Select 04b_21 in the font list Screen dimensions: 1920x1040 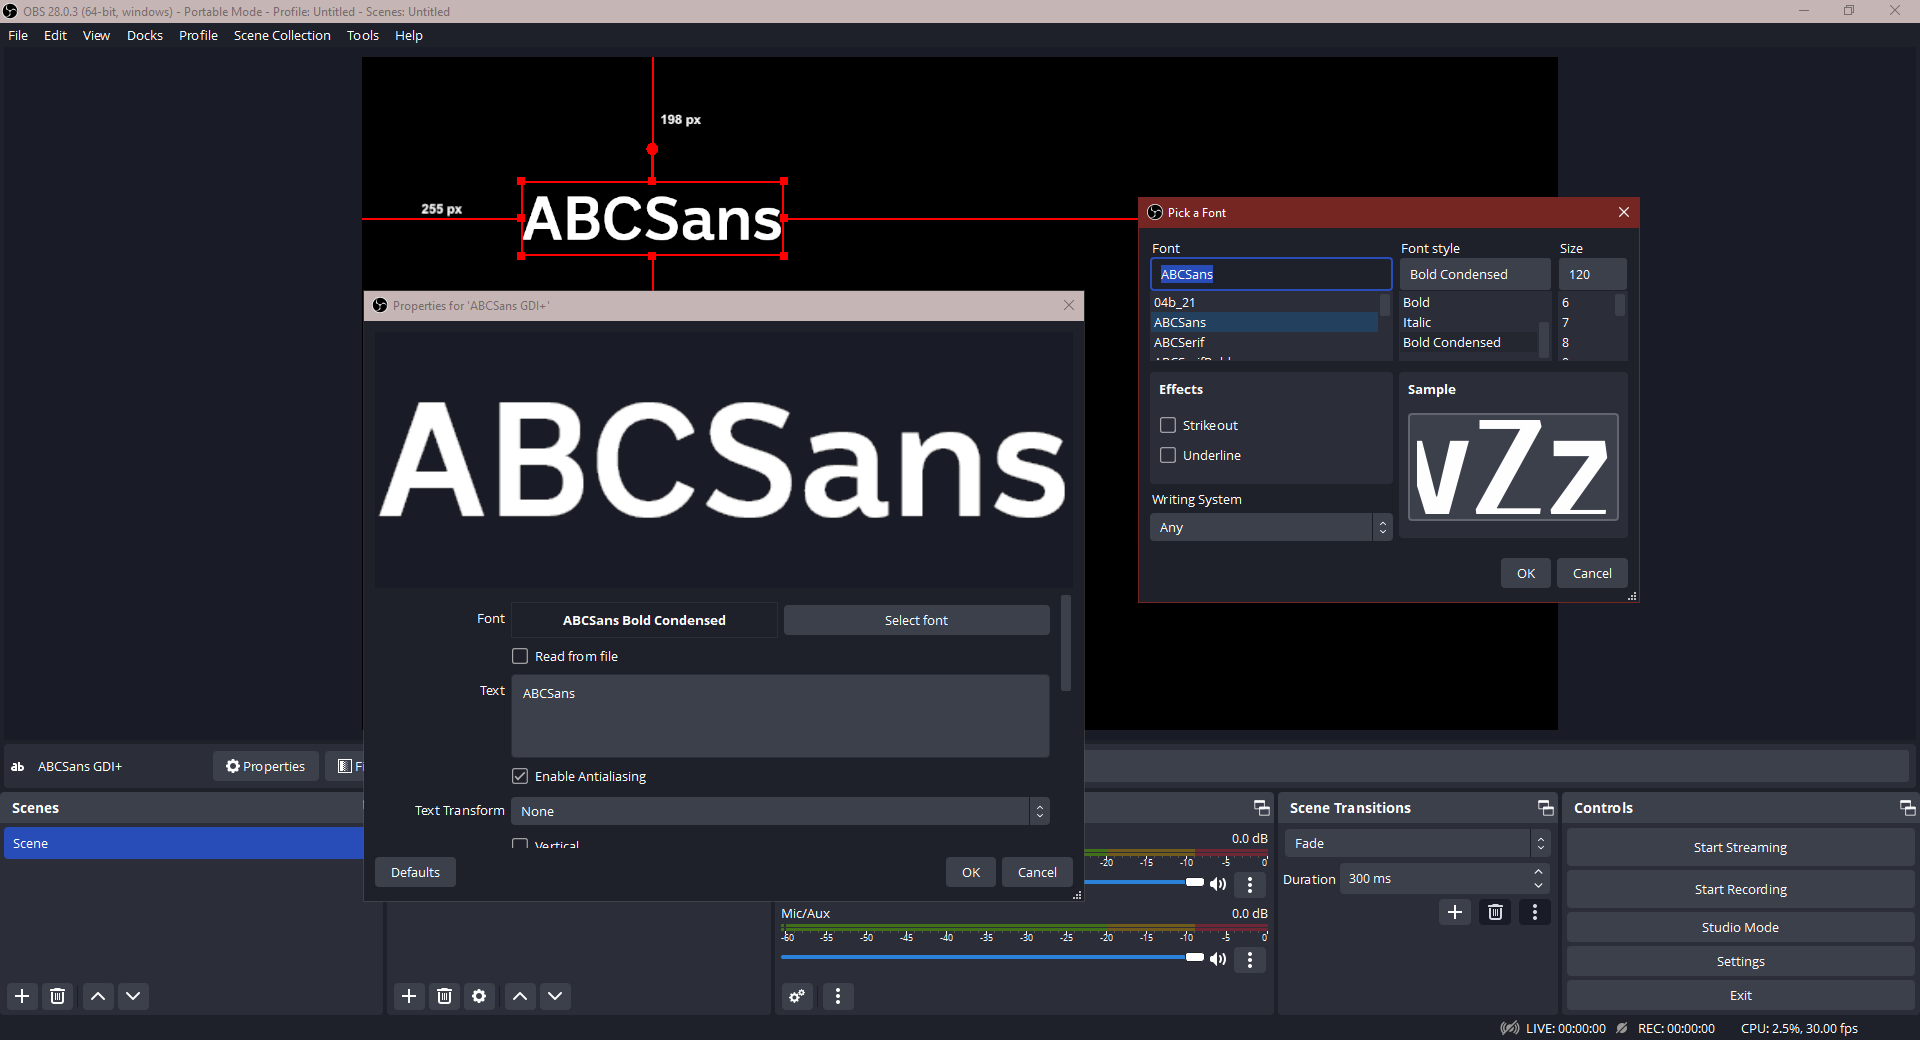[x=1264, y=302]
